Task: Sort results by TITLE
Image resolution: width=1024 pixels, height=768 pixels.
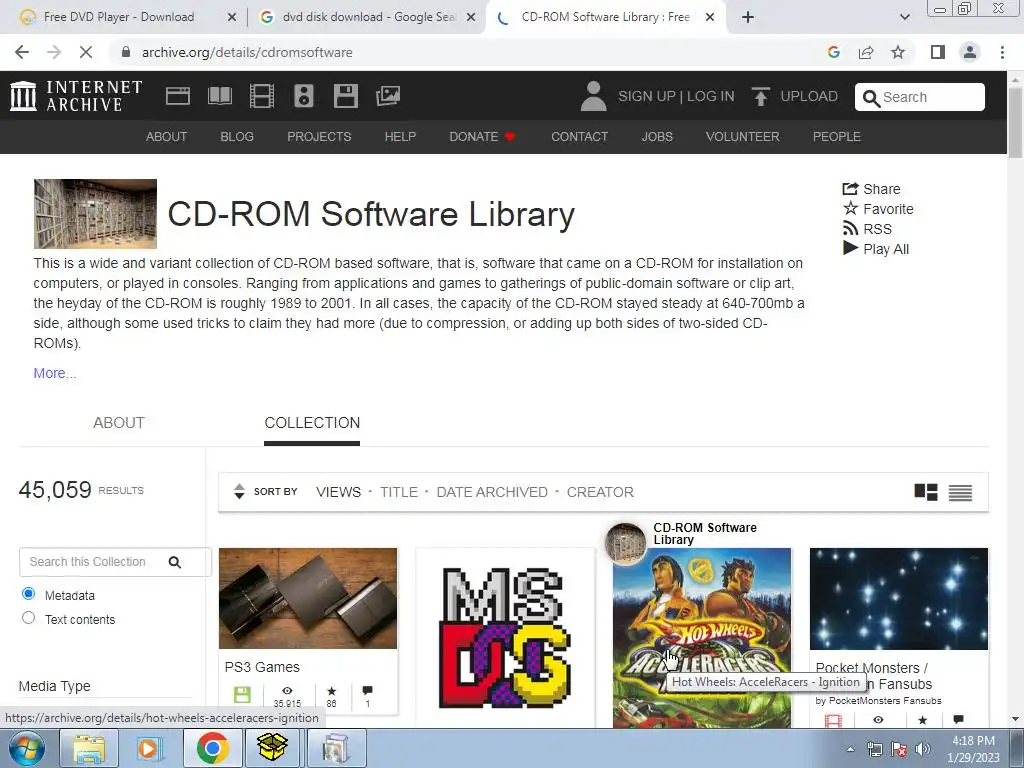Action: click(x=399, y=492)
